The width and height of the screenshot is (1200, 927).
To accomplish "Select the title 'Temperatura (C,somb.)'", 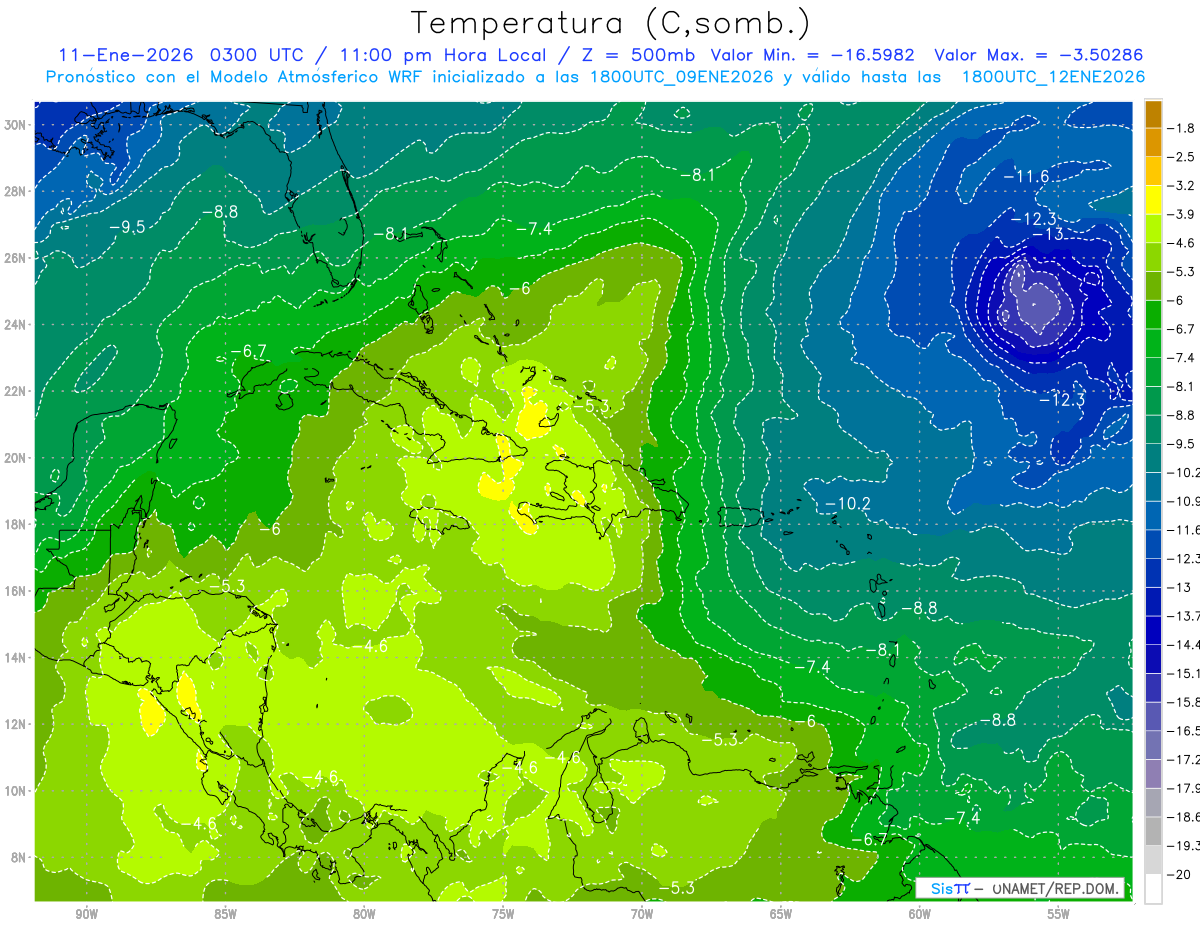I will point(611,23).
